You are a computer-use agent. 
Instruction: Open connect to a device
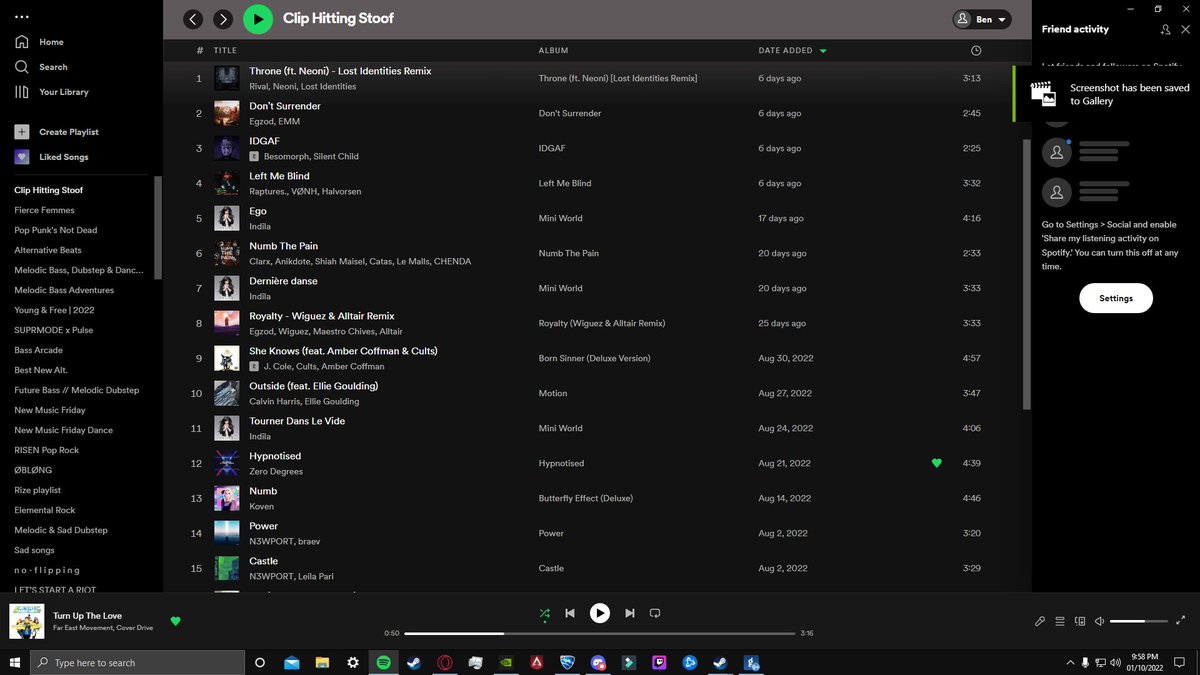[1080, 621]
